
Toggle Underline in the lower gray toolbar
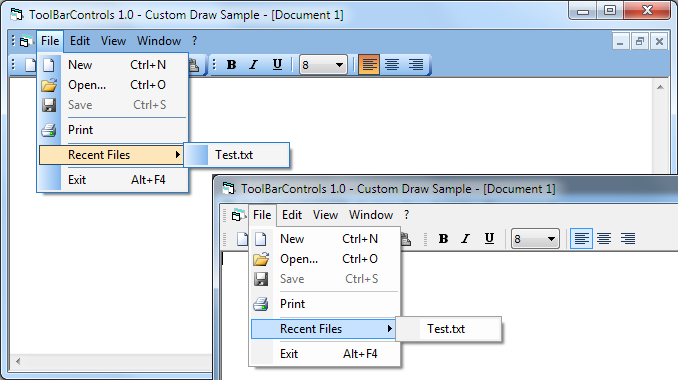pyautogui.click(x=489, y=239)
